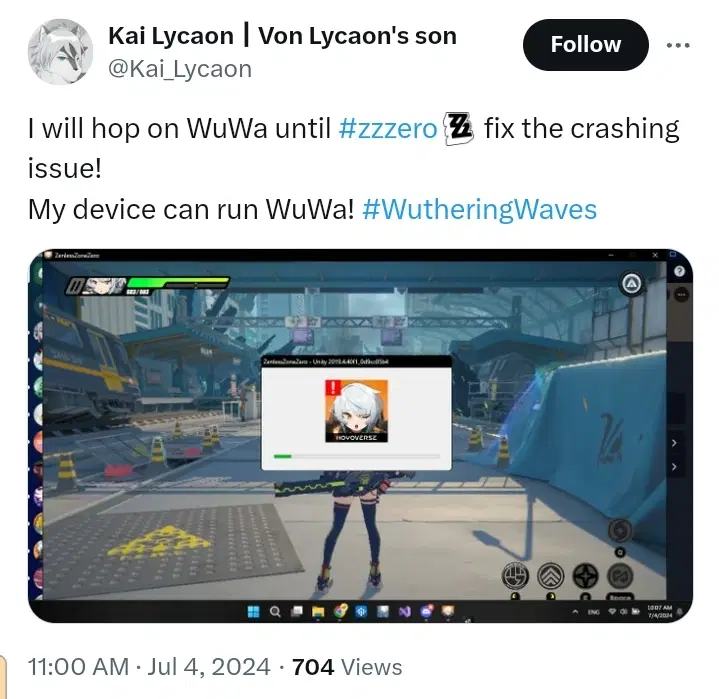Image resolution: width=719 pixels, height=699 pixels.
Task: Tap the character switch icon above Space
Action: [620, 577]
